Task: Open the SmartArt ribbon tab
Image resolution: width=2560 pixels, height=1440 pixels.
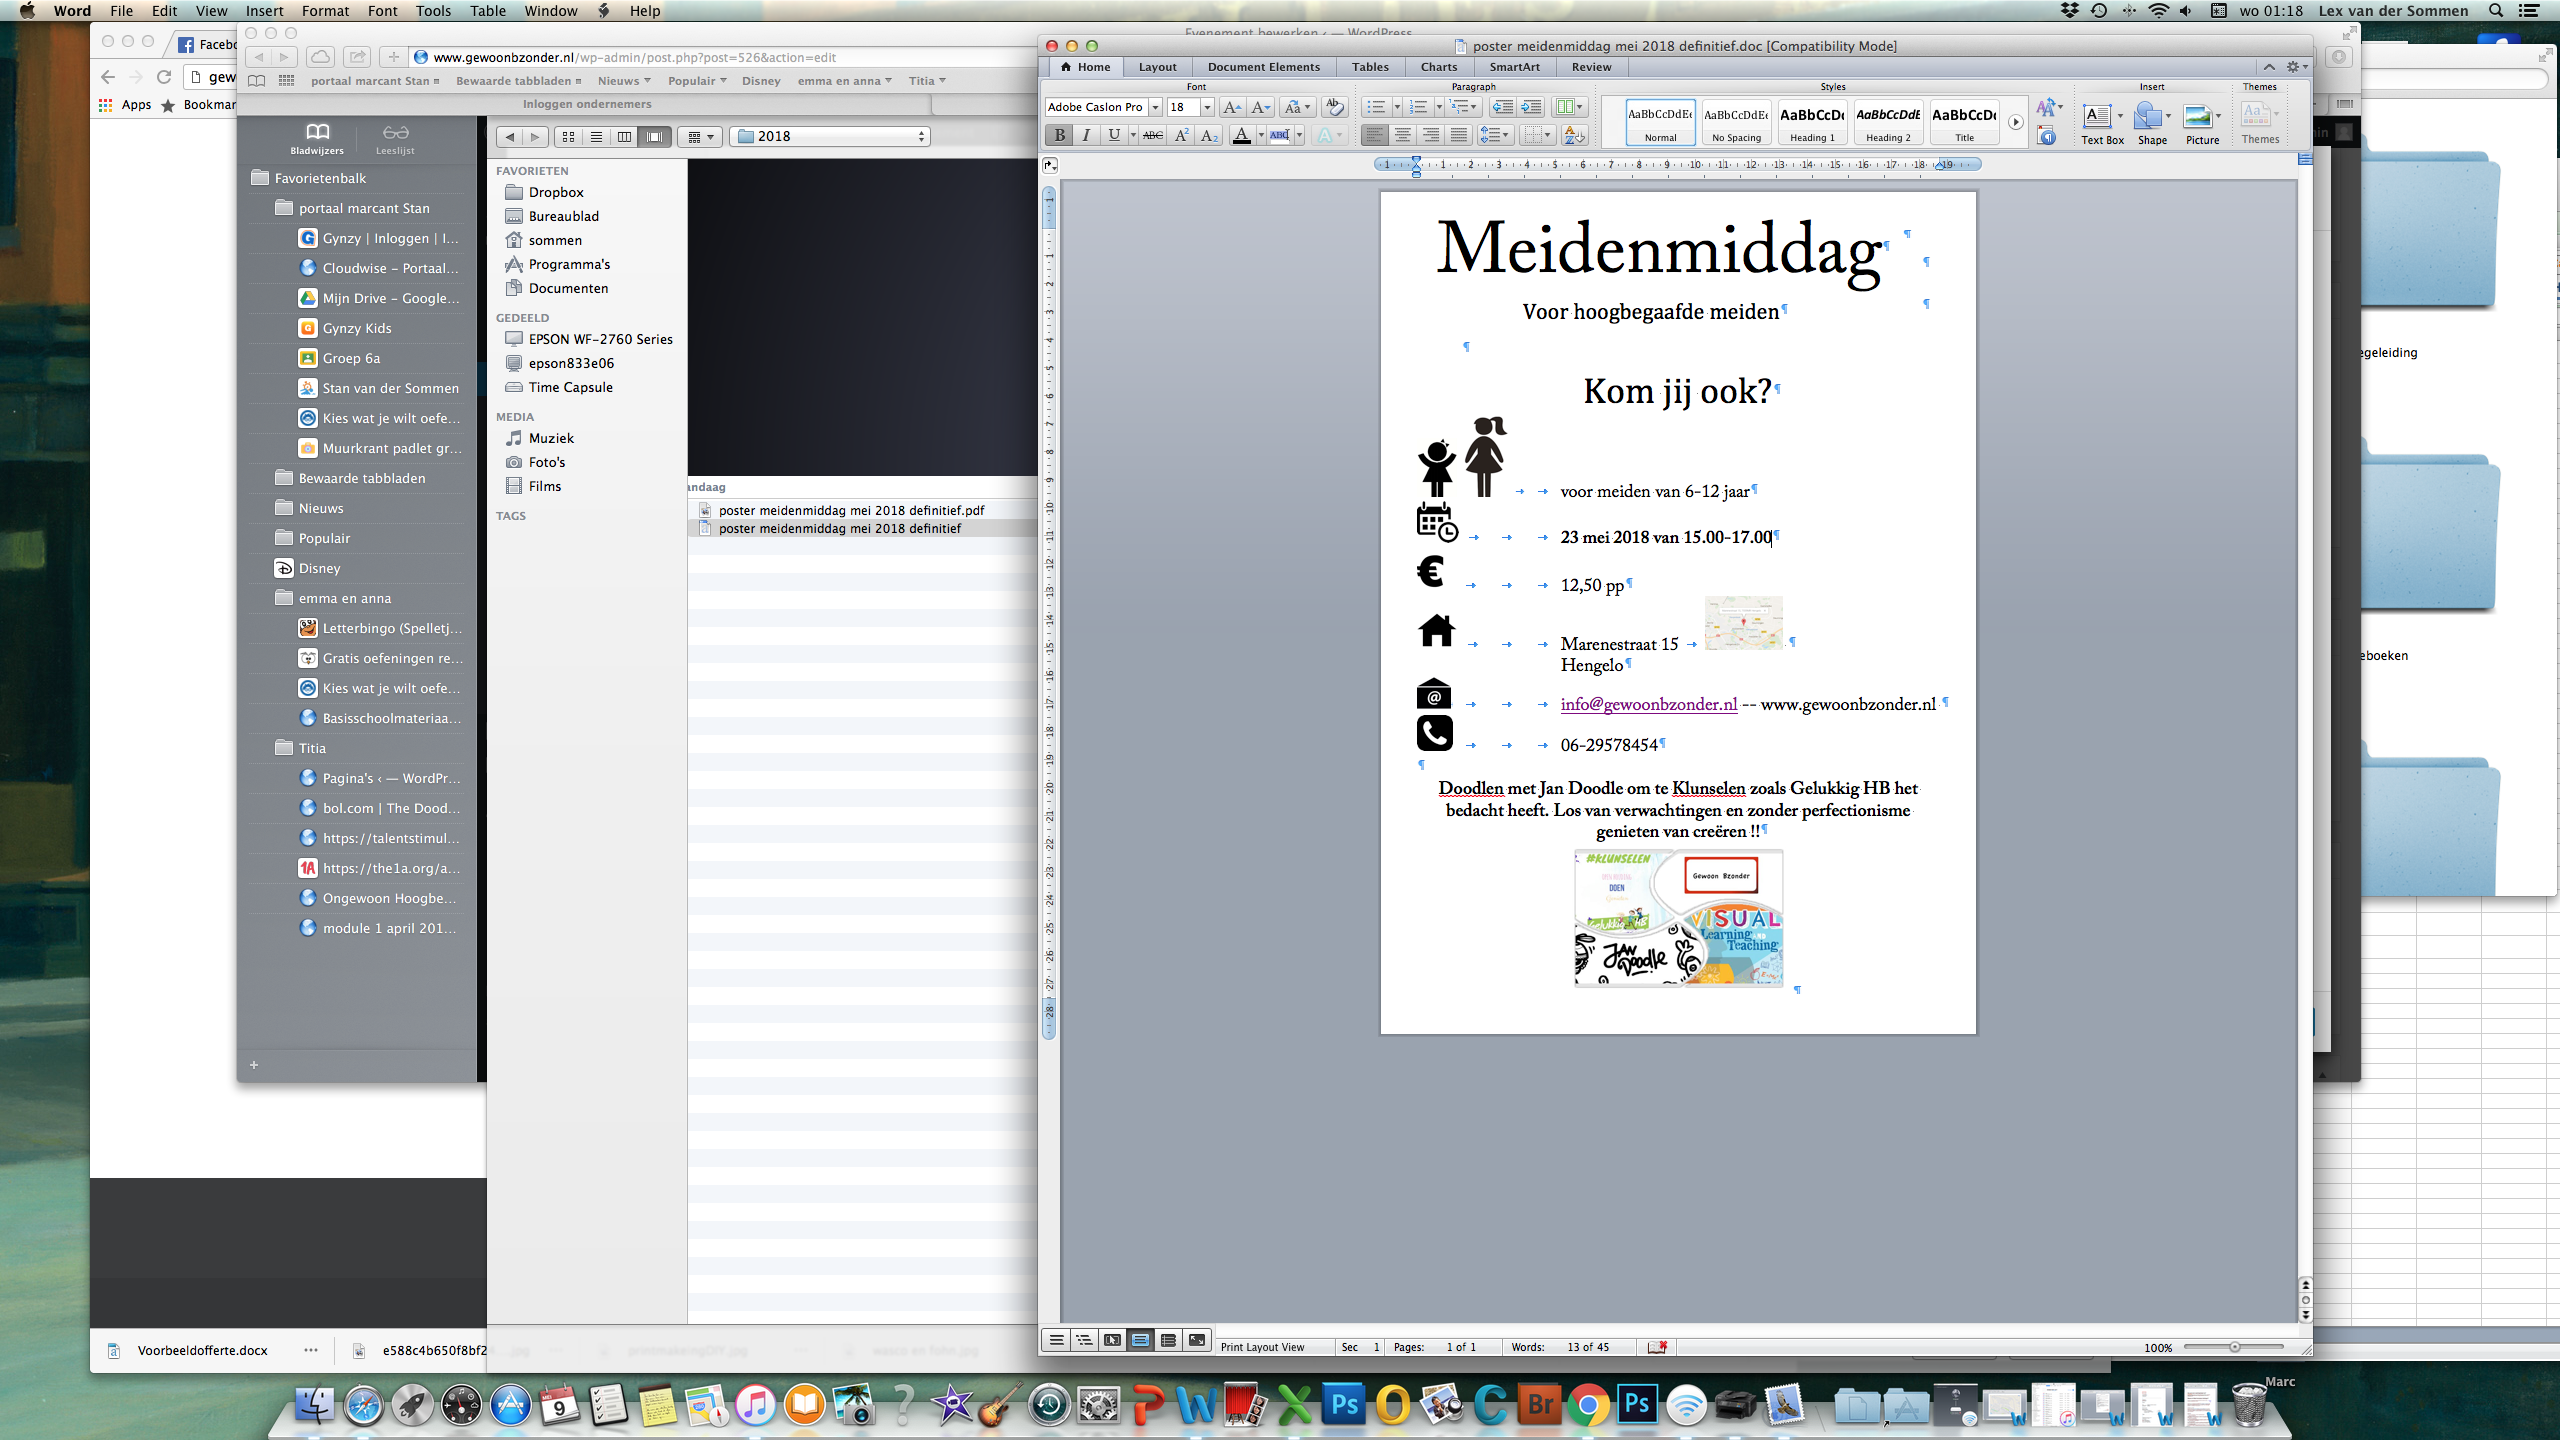Action: click(x=1514, y=67)
